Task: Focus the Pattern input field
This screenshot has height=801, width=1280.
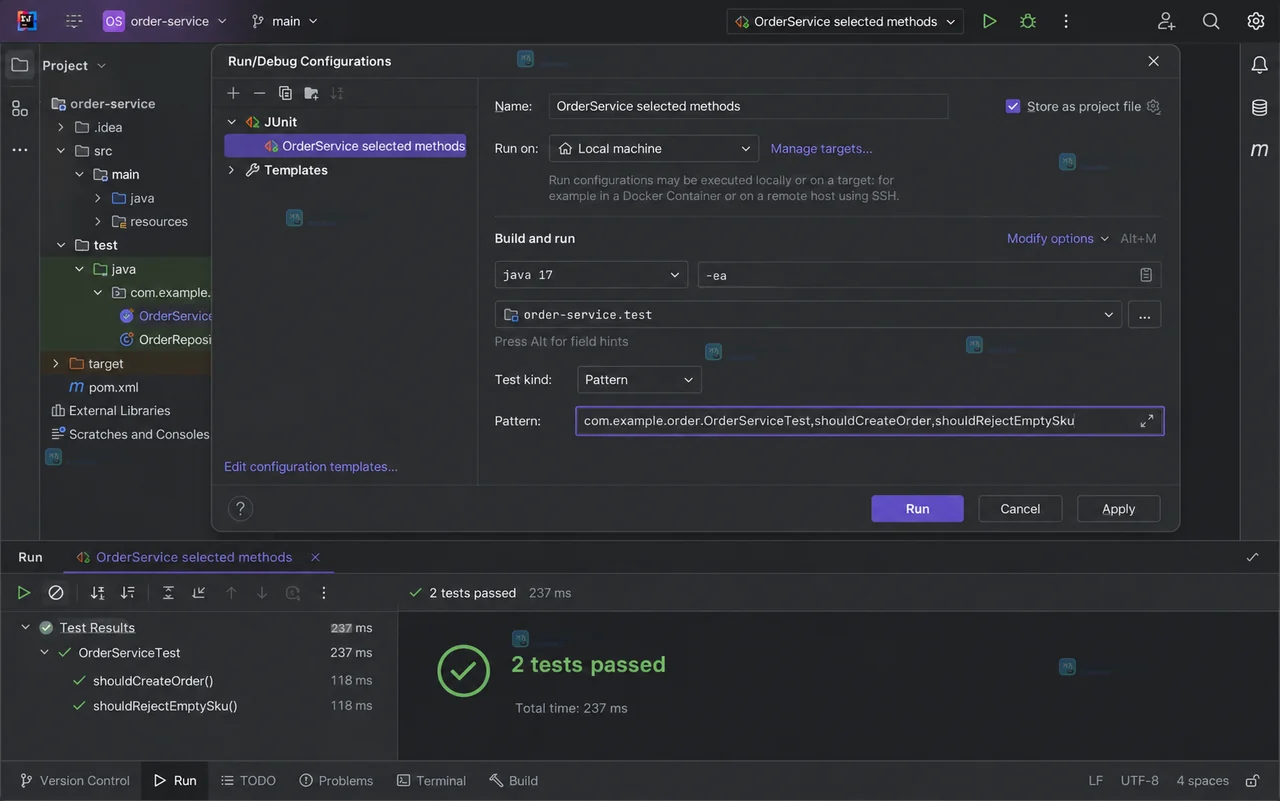Action: click(869, 421)
